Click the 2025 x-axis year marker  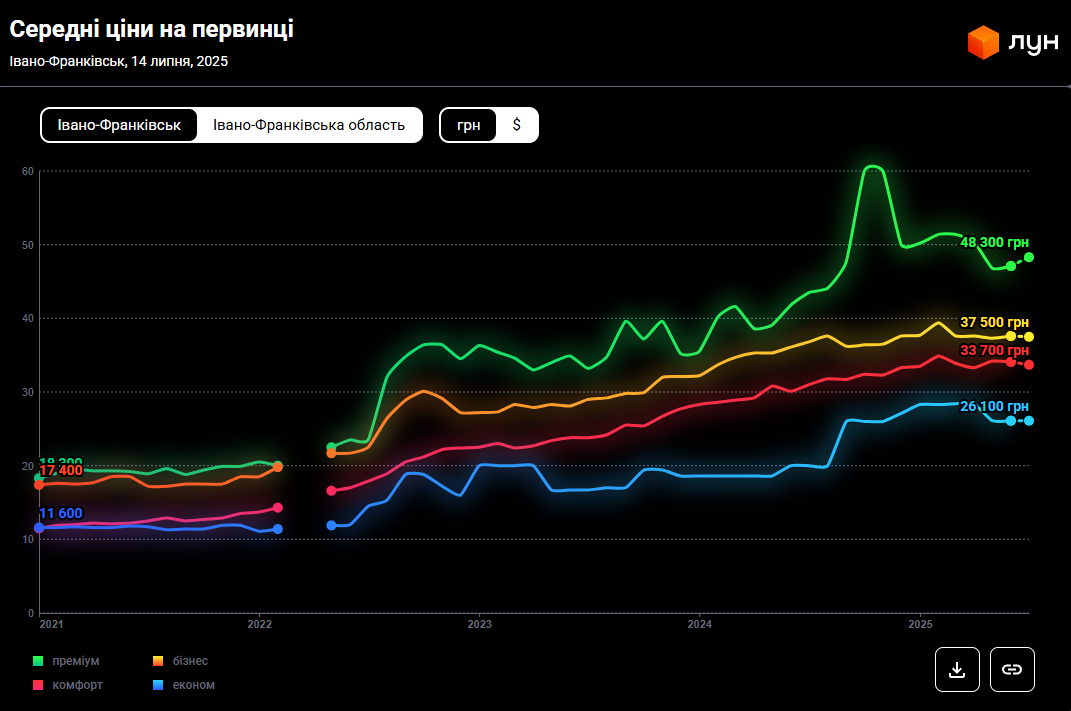coord(920,624)
